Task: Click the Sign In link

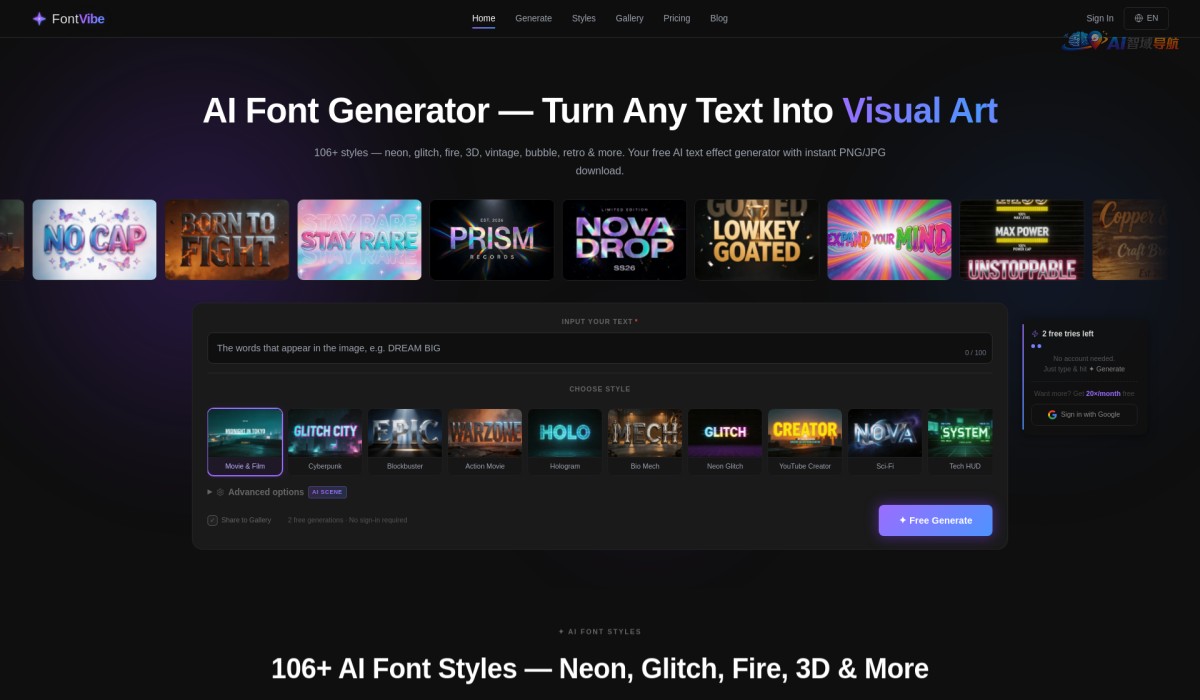Action: (x=1100, y=18)
